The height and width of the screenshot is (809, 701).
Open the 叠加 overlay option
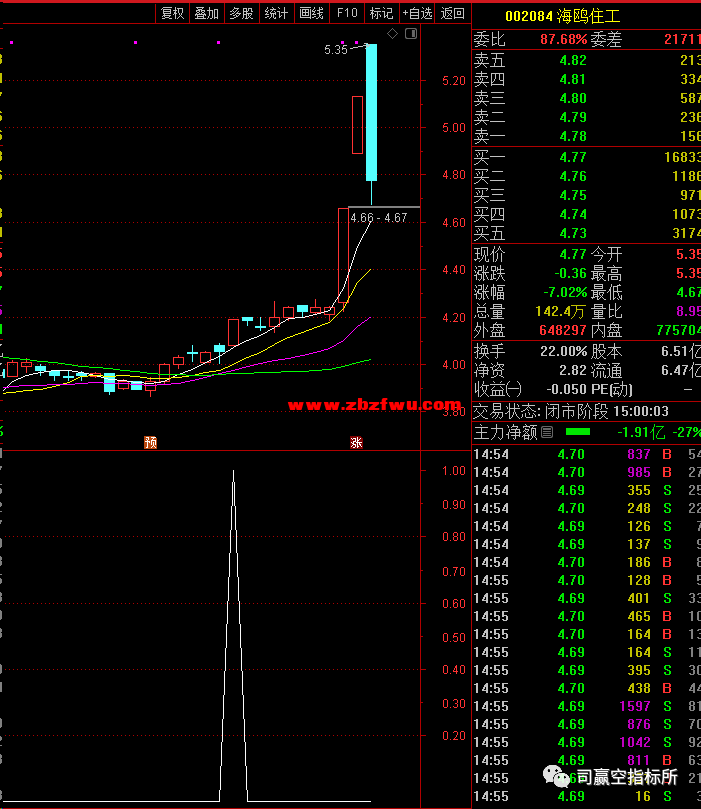(207, 13)
